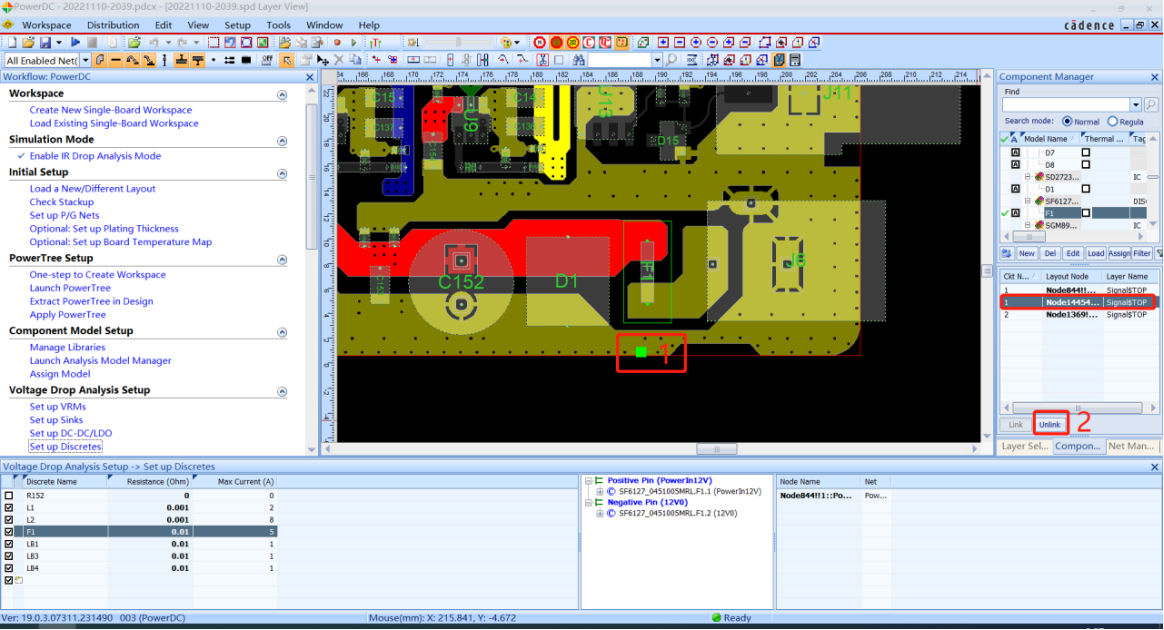Switch to the Net Man... tab

(x=1131, y=446)
